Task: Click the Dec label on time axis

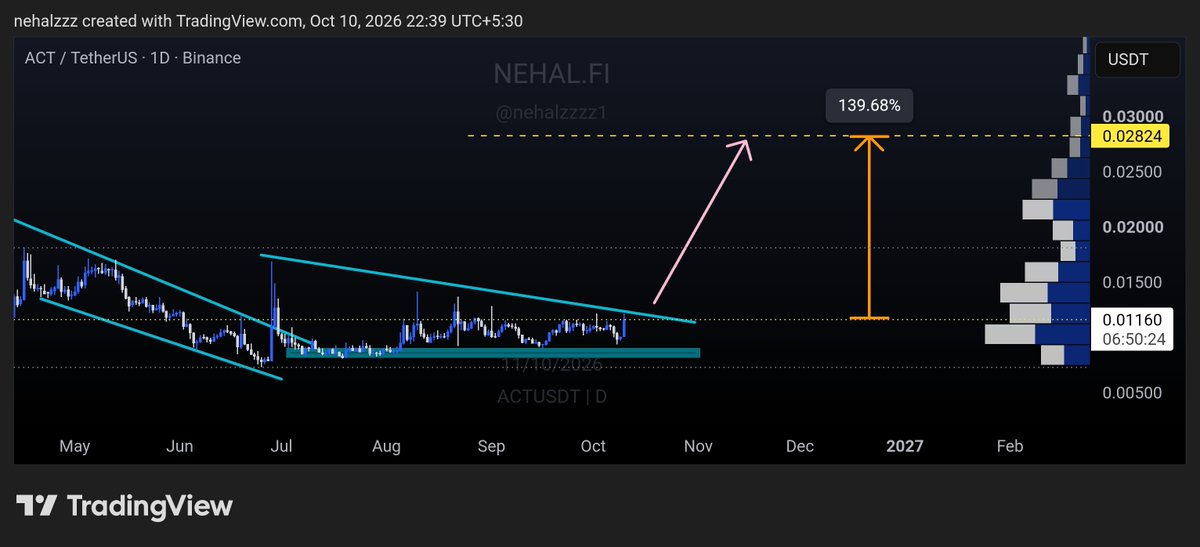Action: pos(800,446)
